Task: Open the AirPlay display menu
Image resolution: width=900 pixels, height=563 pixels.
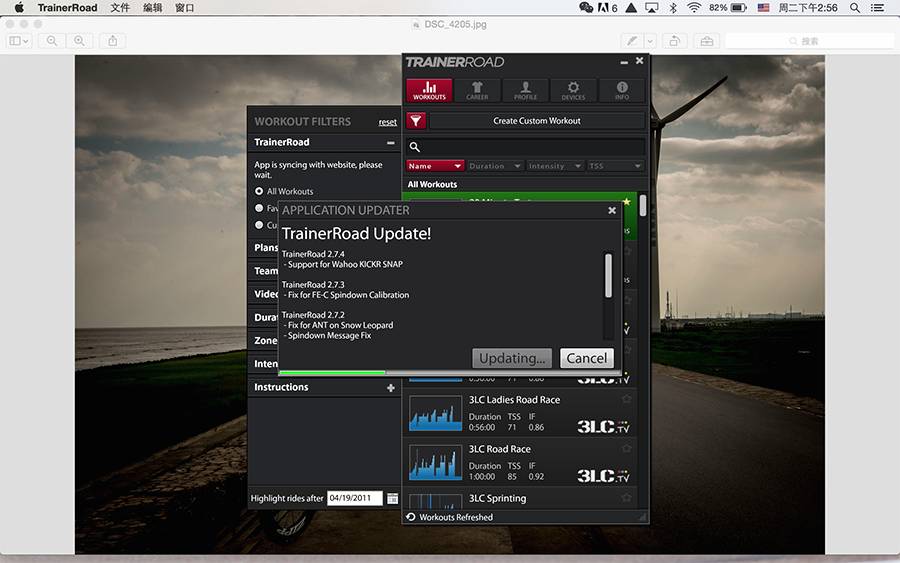Action: coord(652,7)
